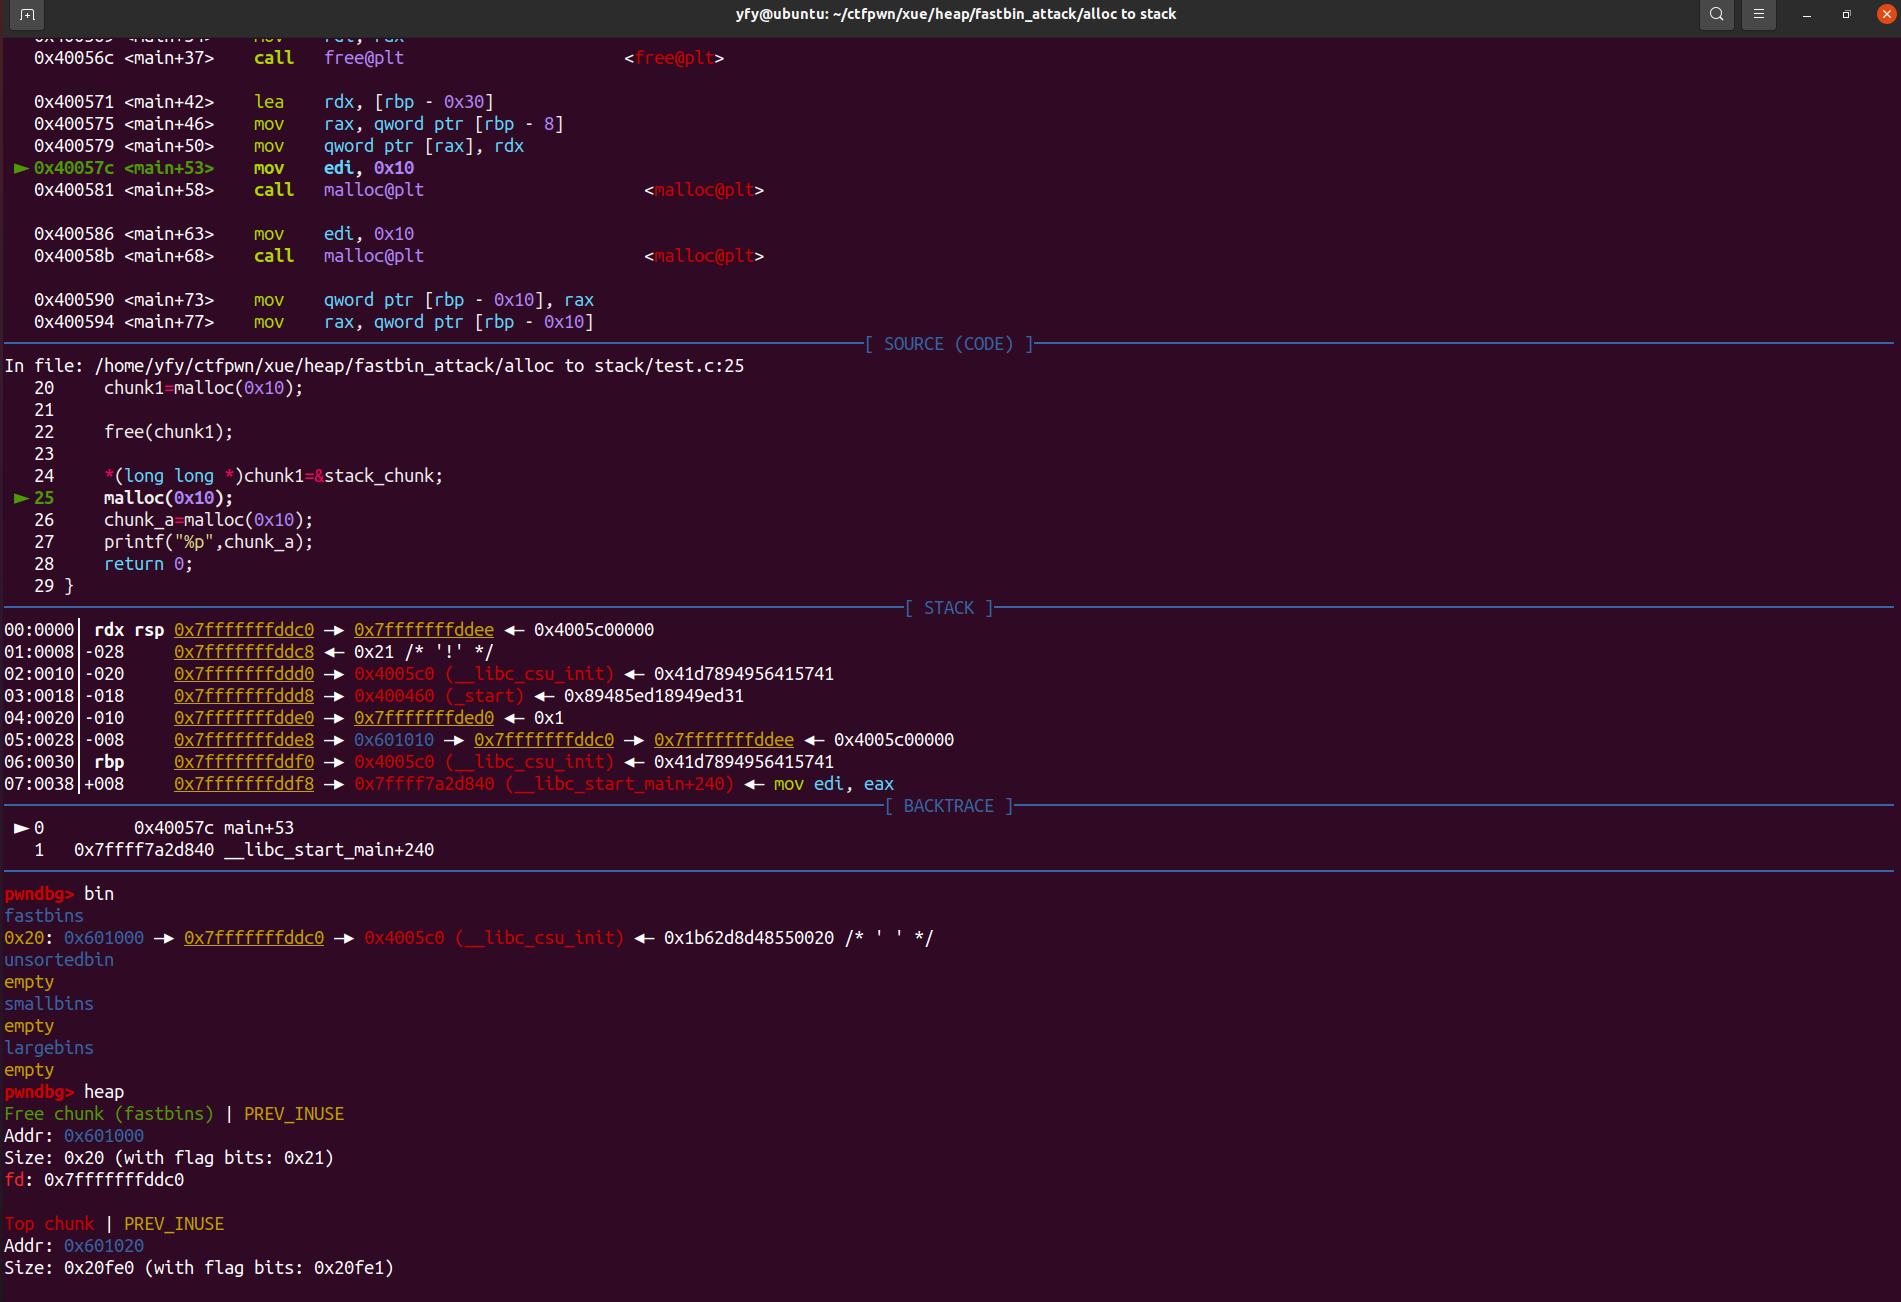Click the new tab icon in title bar
This screenshot has width=1901, height=1302.
27,14
